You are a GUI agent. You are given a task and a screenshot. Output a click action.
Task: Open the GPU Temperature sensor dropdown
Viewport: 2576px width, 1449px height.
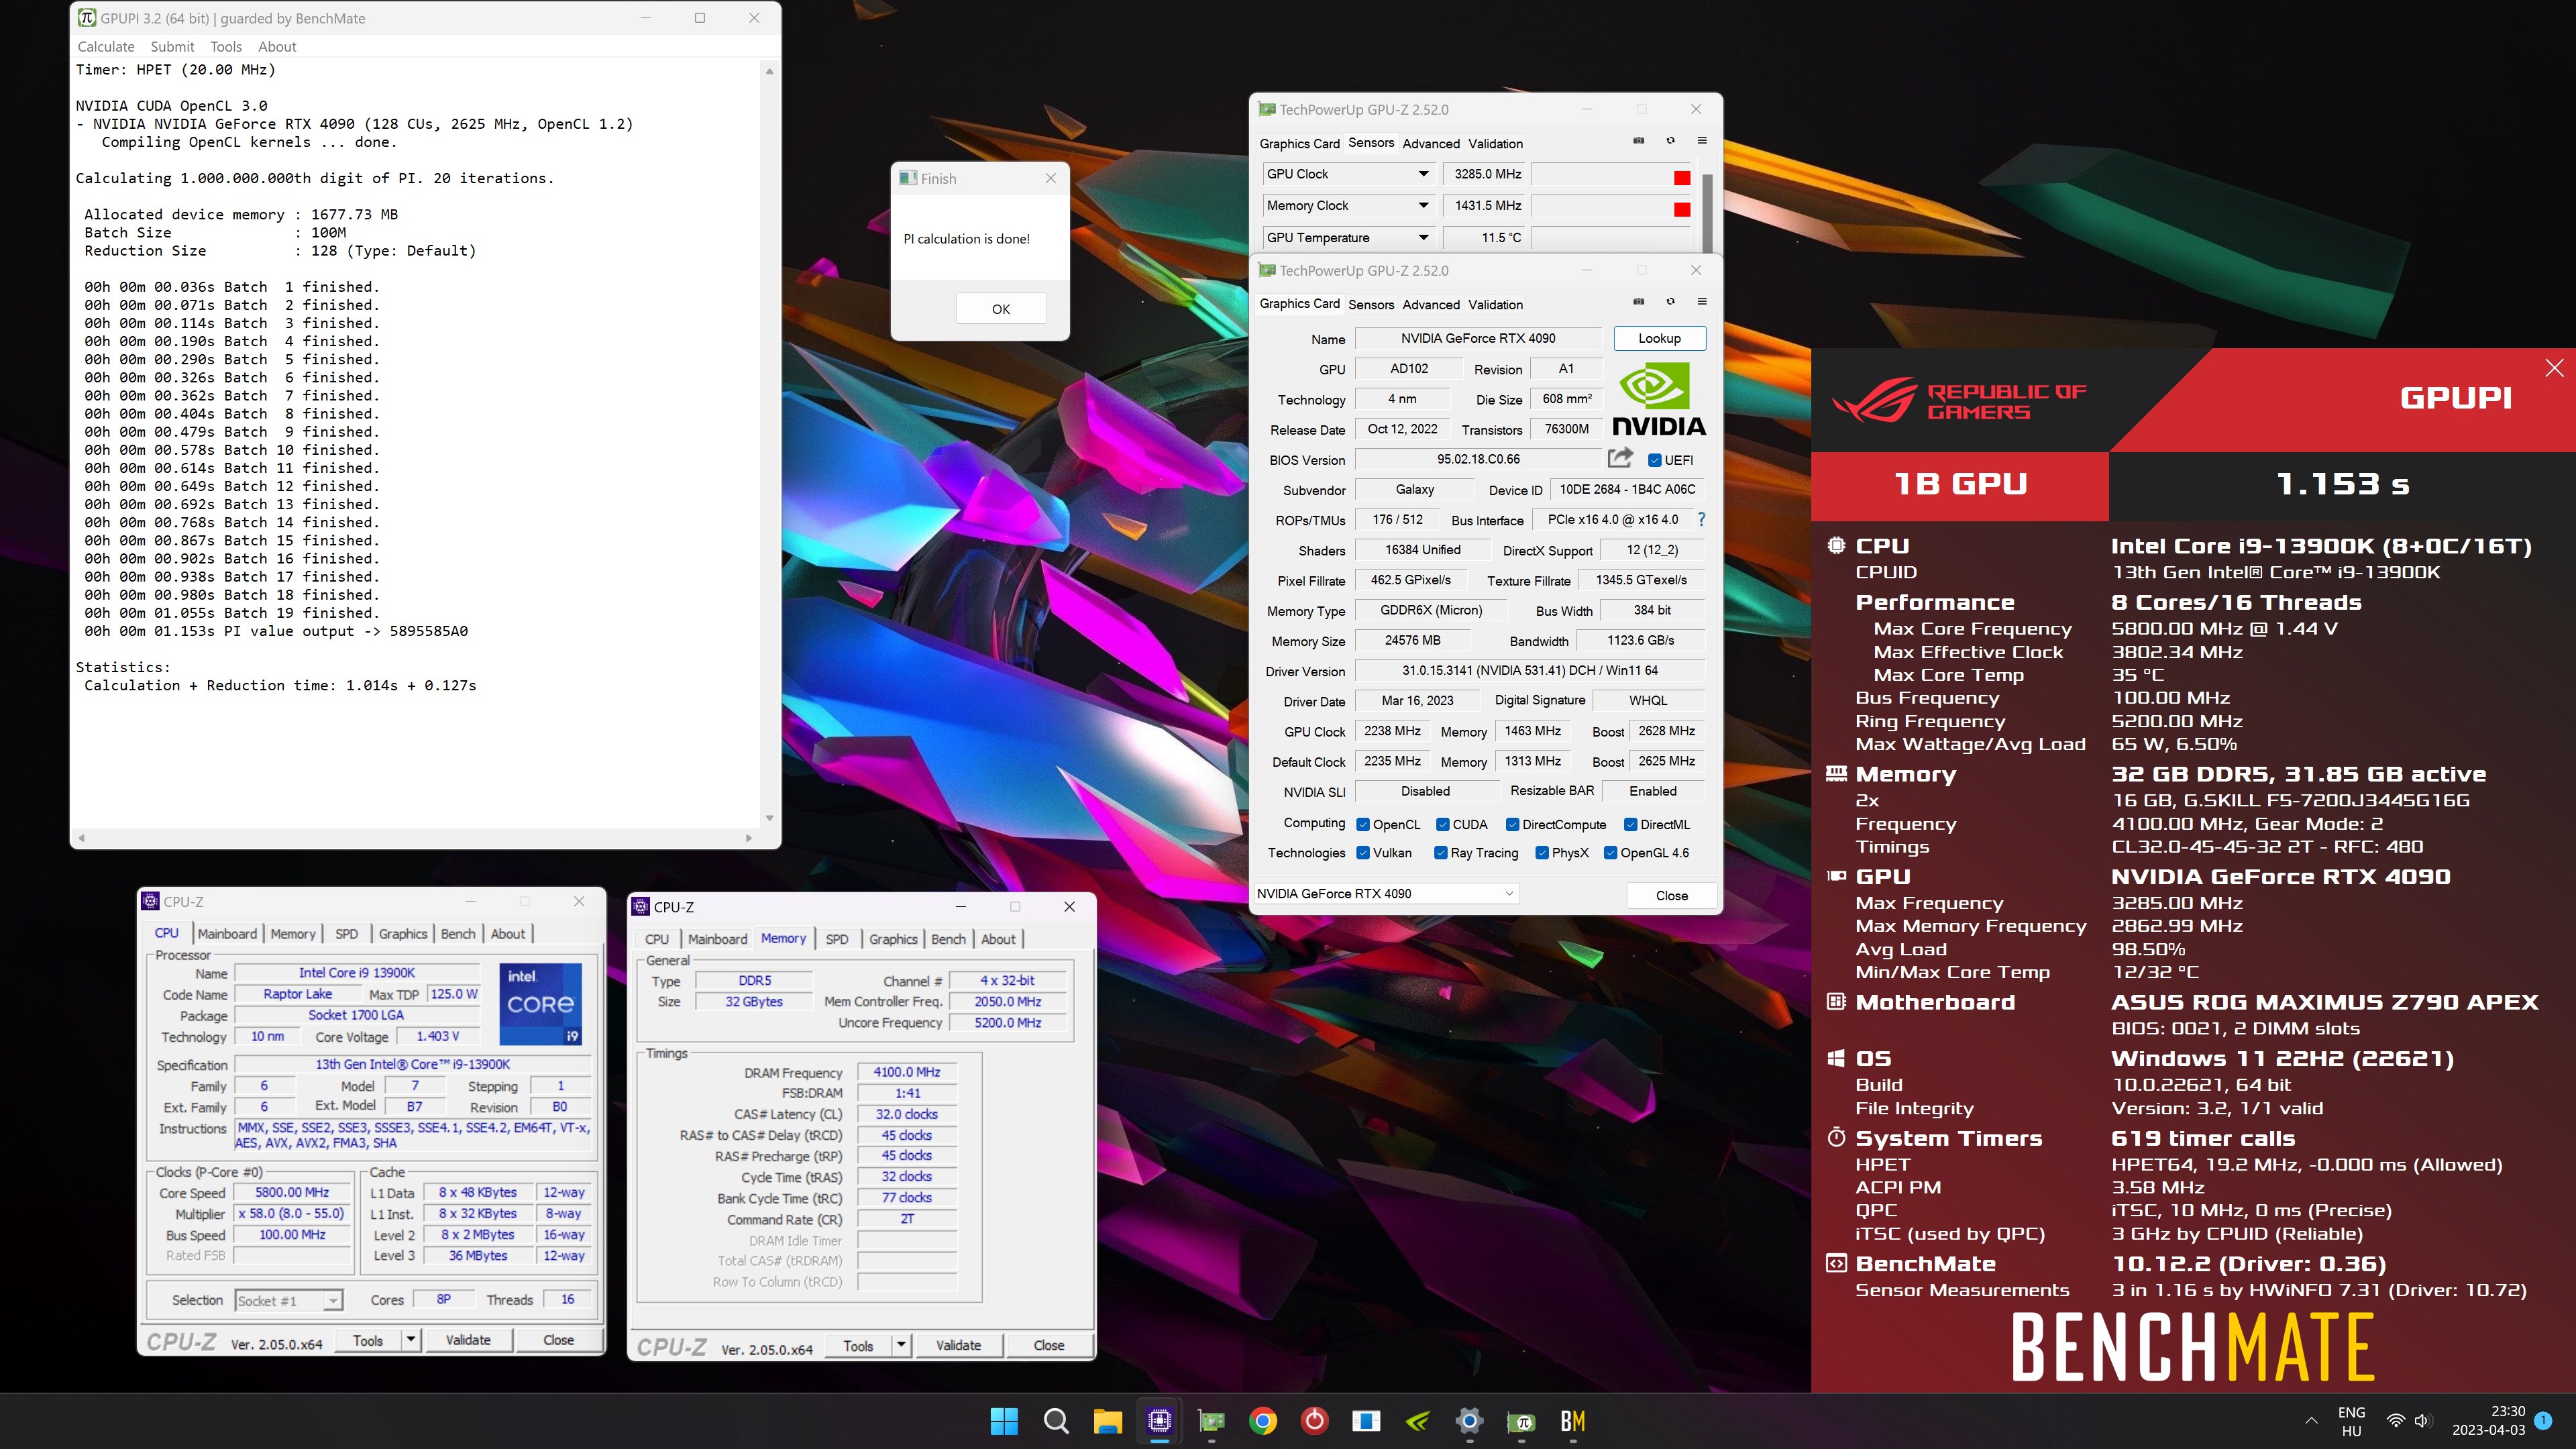[1423, 238]
